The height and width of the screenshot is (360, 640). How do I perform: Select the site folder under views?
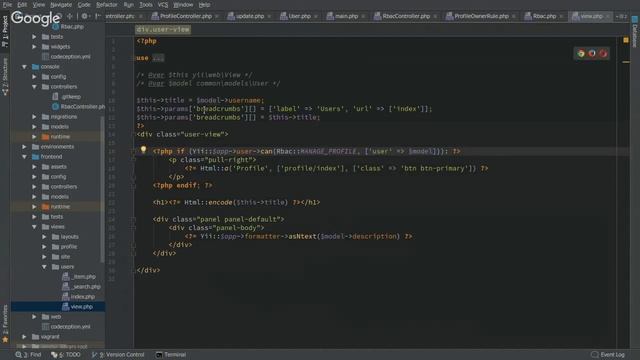(x=61, y=257)
